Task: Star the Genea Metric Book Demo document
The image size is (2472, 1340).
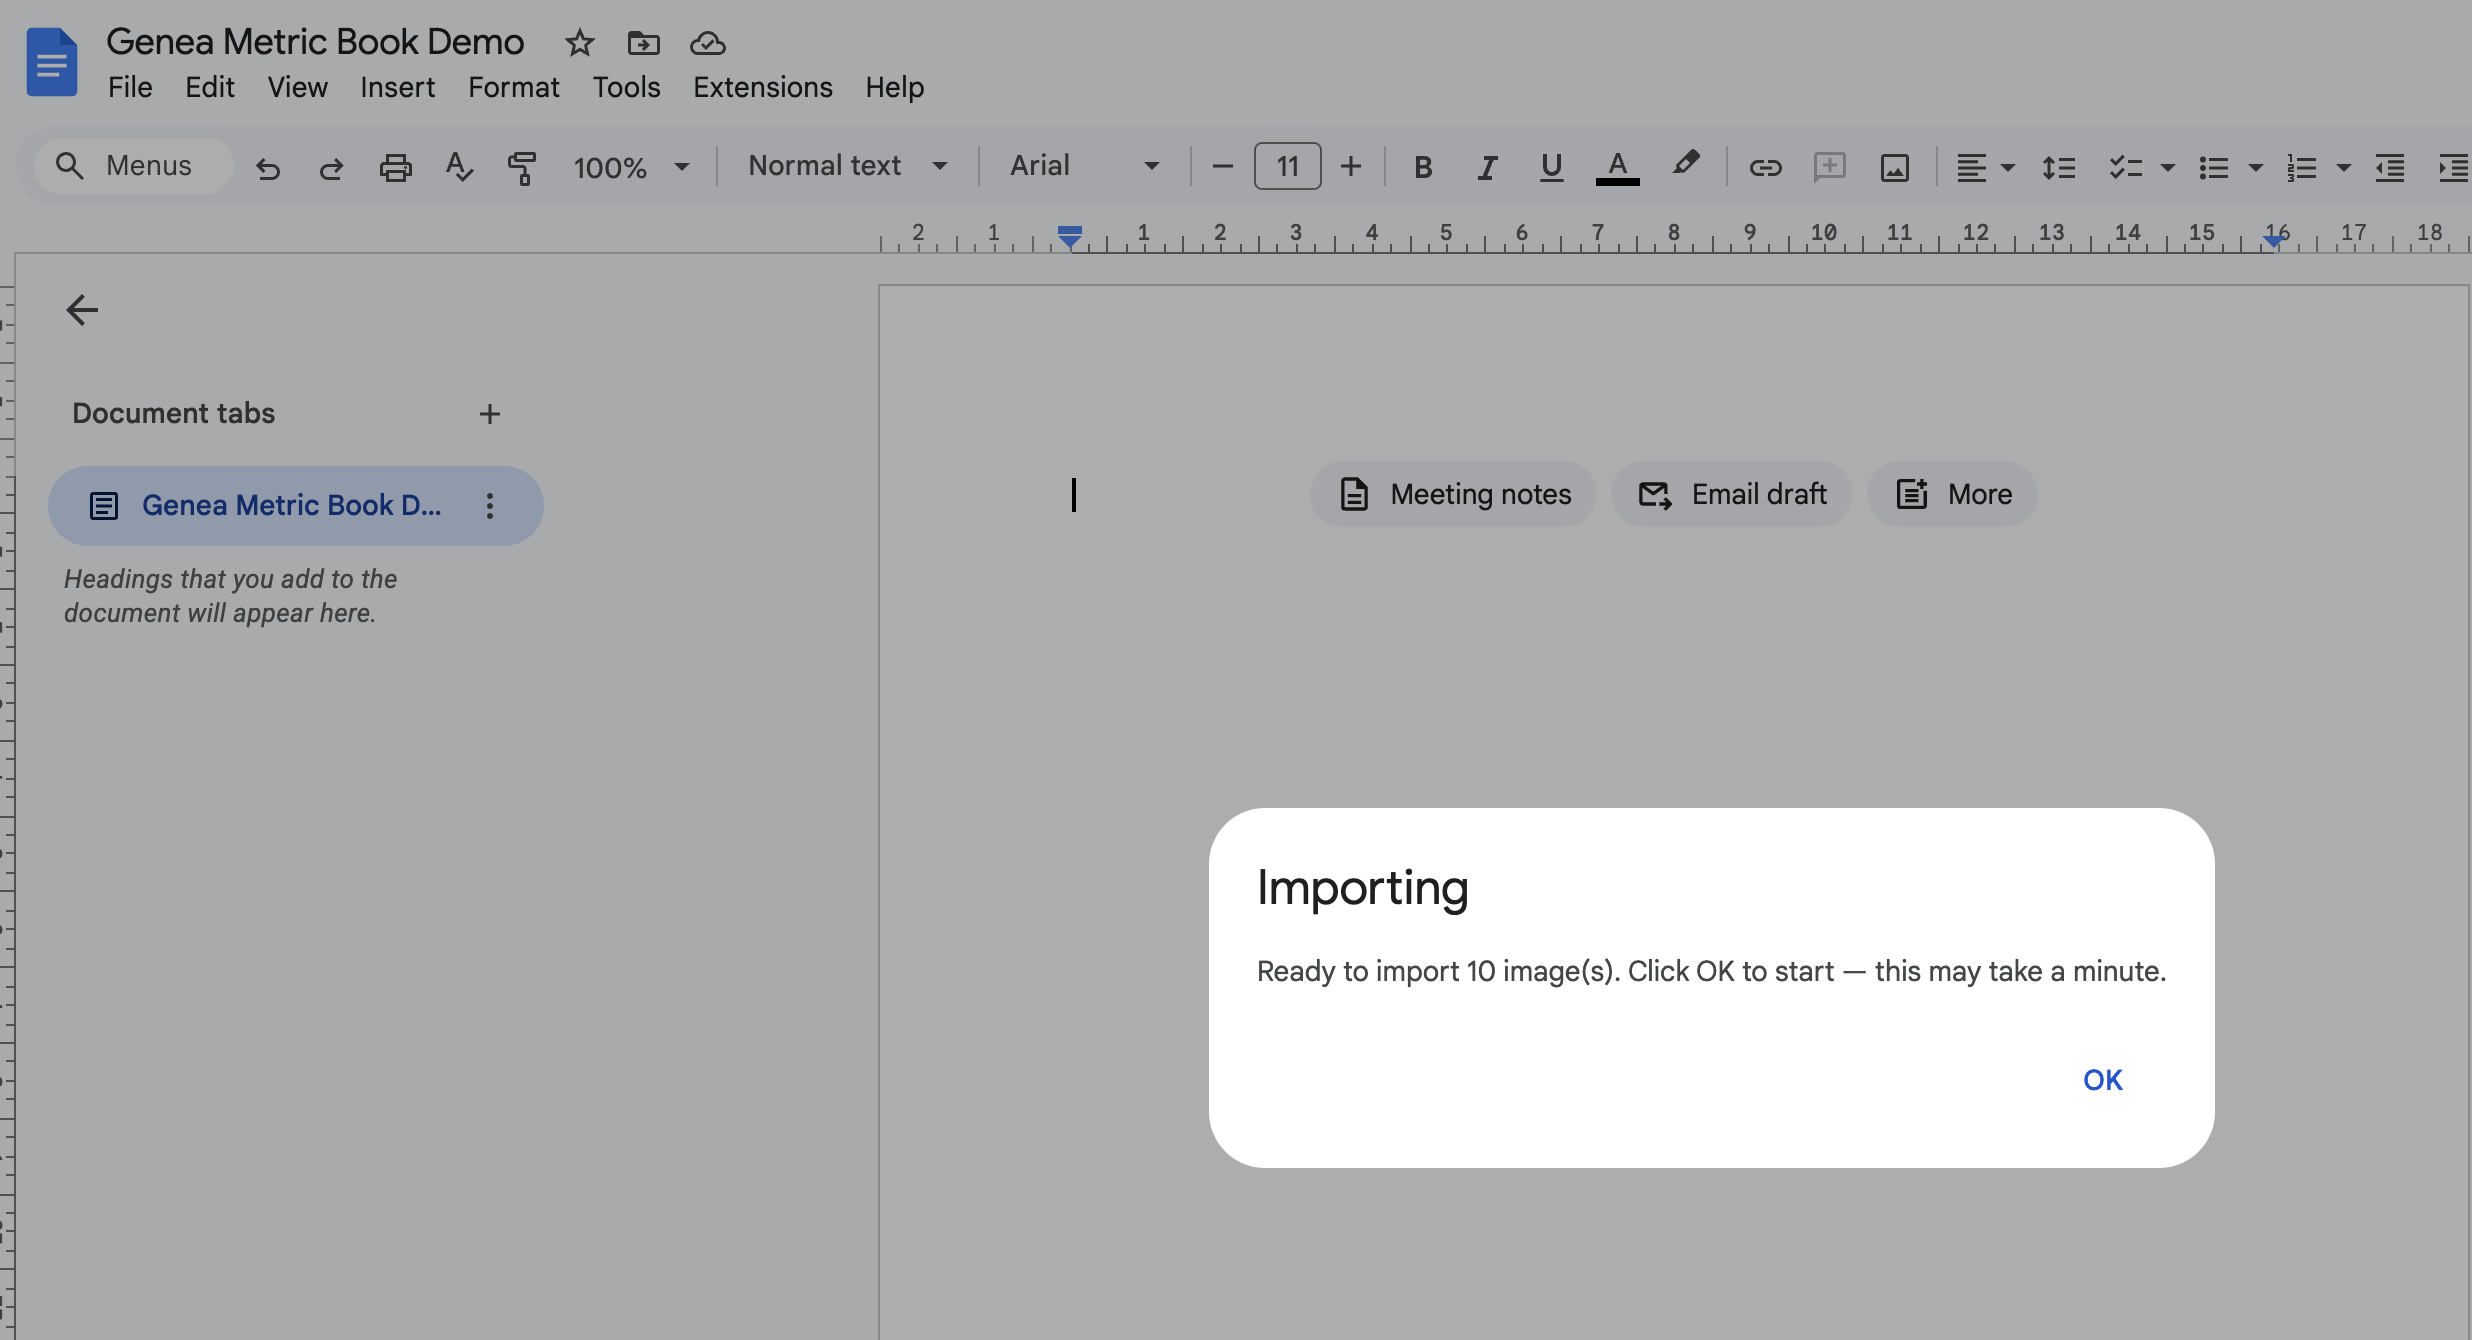Action: pyautogui.click(x=579, y=43)
